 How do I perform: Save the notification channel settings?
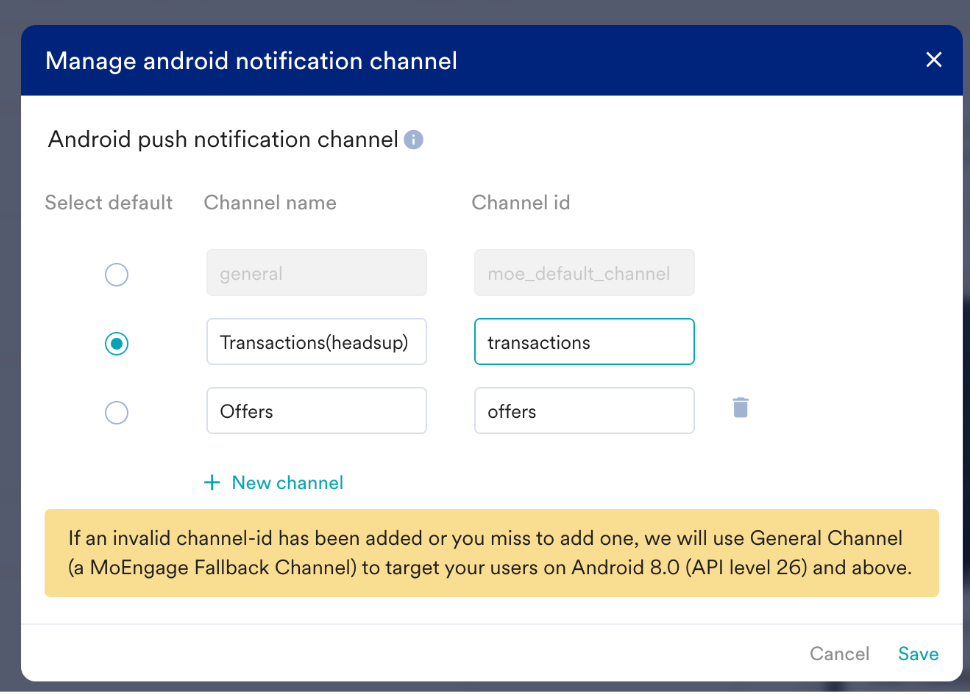coord(918,654)
